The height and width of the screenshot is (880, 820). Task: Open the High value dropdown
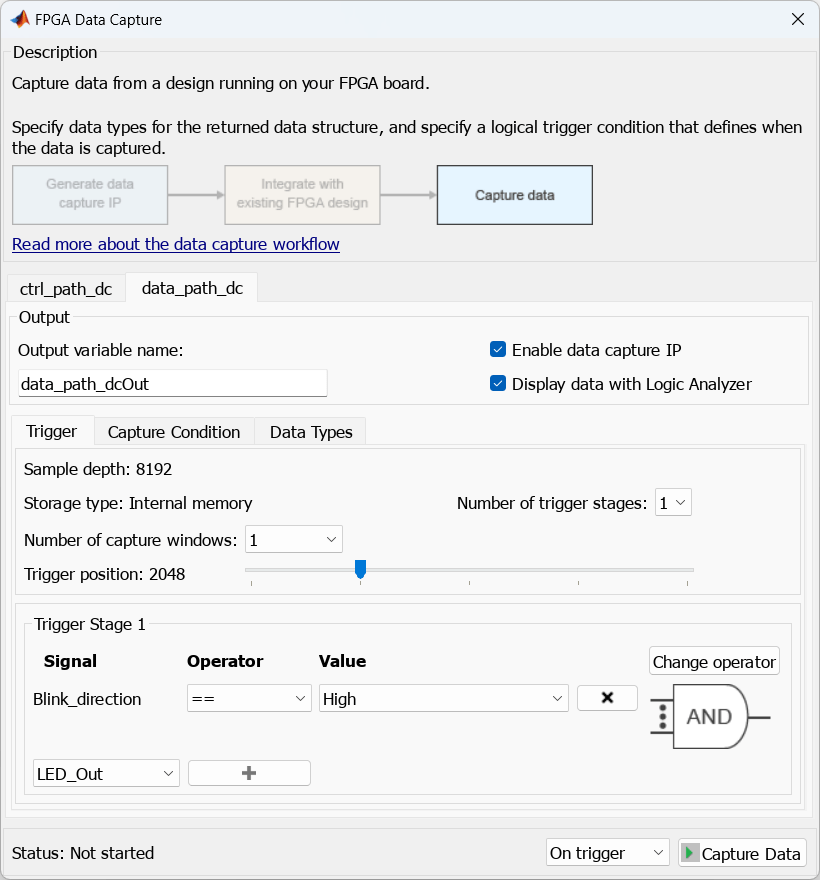(444, 699)
